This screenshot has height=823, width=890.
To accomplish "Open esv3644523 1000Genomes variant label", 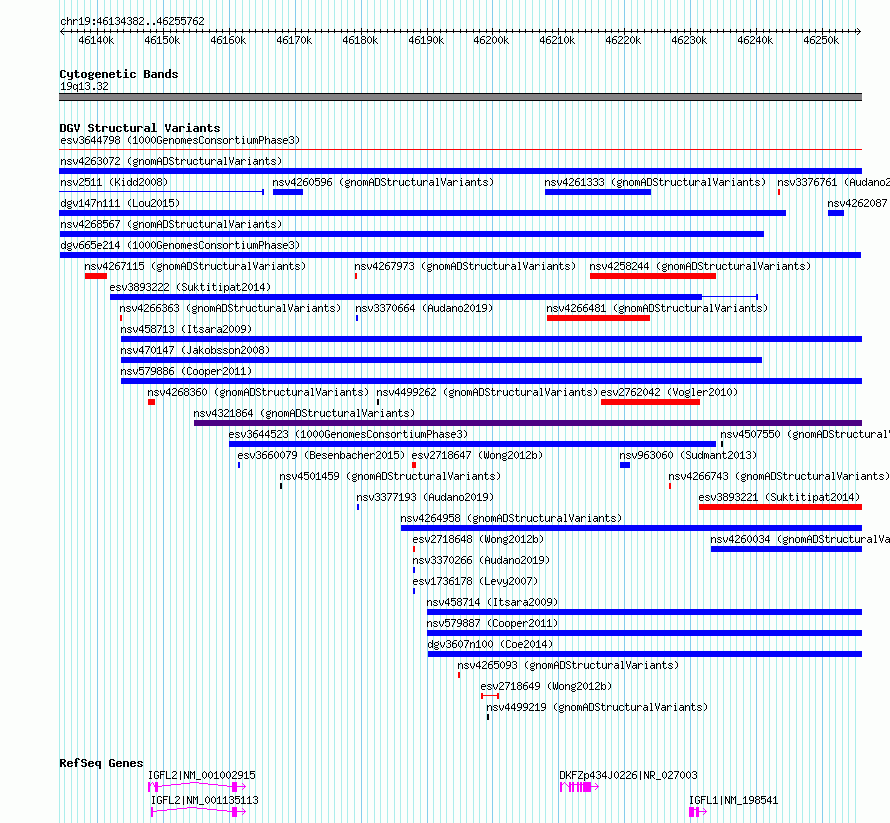I will point(349,434).
